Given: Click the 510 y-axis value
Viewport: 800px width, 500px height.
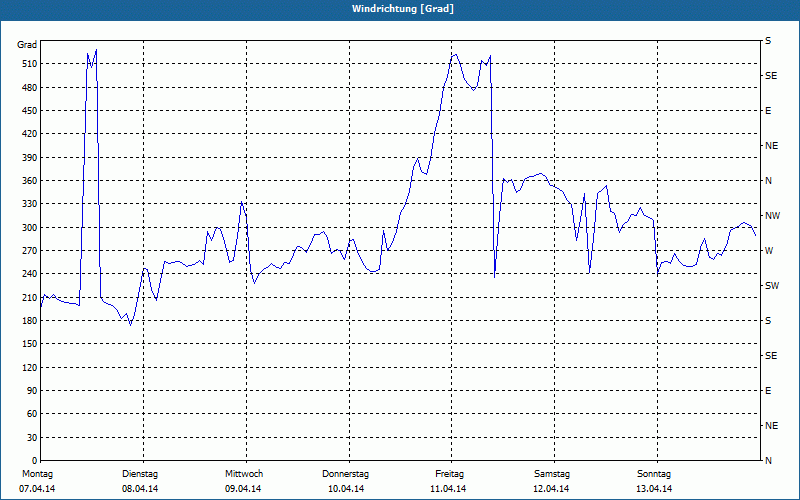Looking at the screenshot, I should pyautogui.click(x=29, y=64).
